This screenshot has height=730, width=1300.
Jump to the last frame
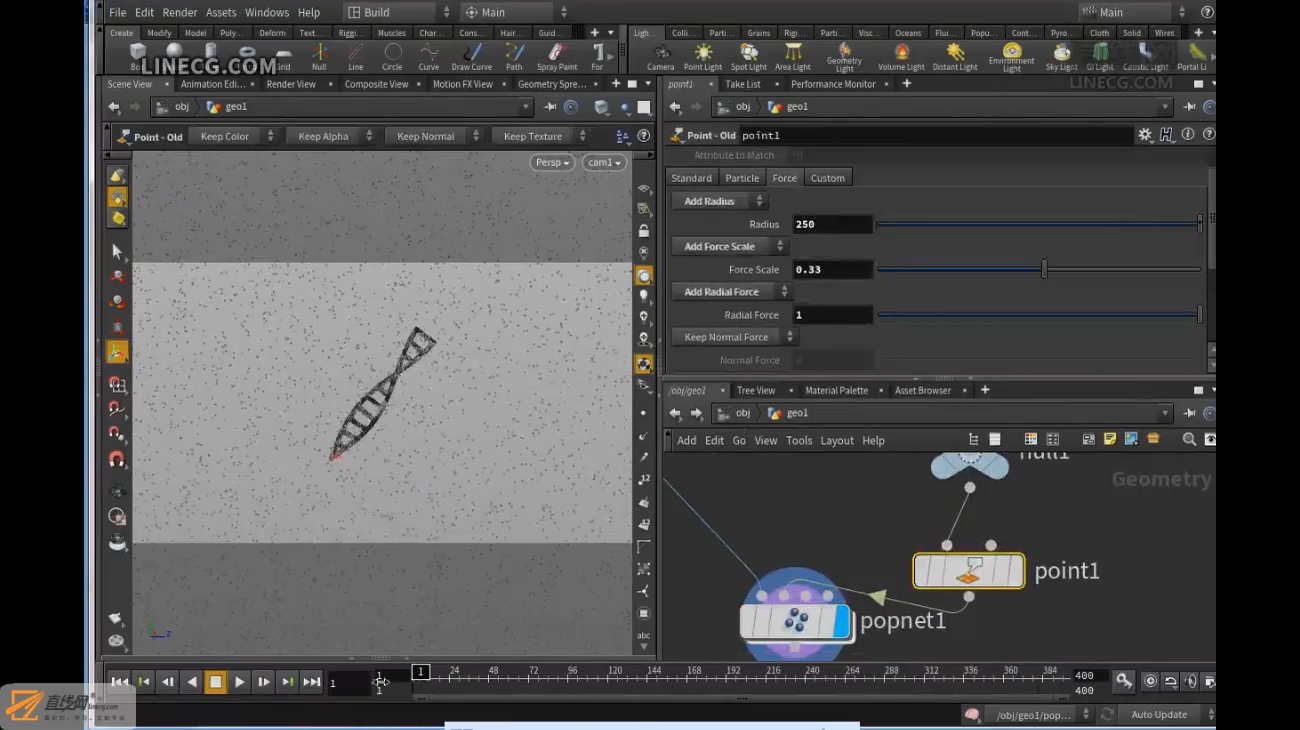click(312, 682)
